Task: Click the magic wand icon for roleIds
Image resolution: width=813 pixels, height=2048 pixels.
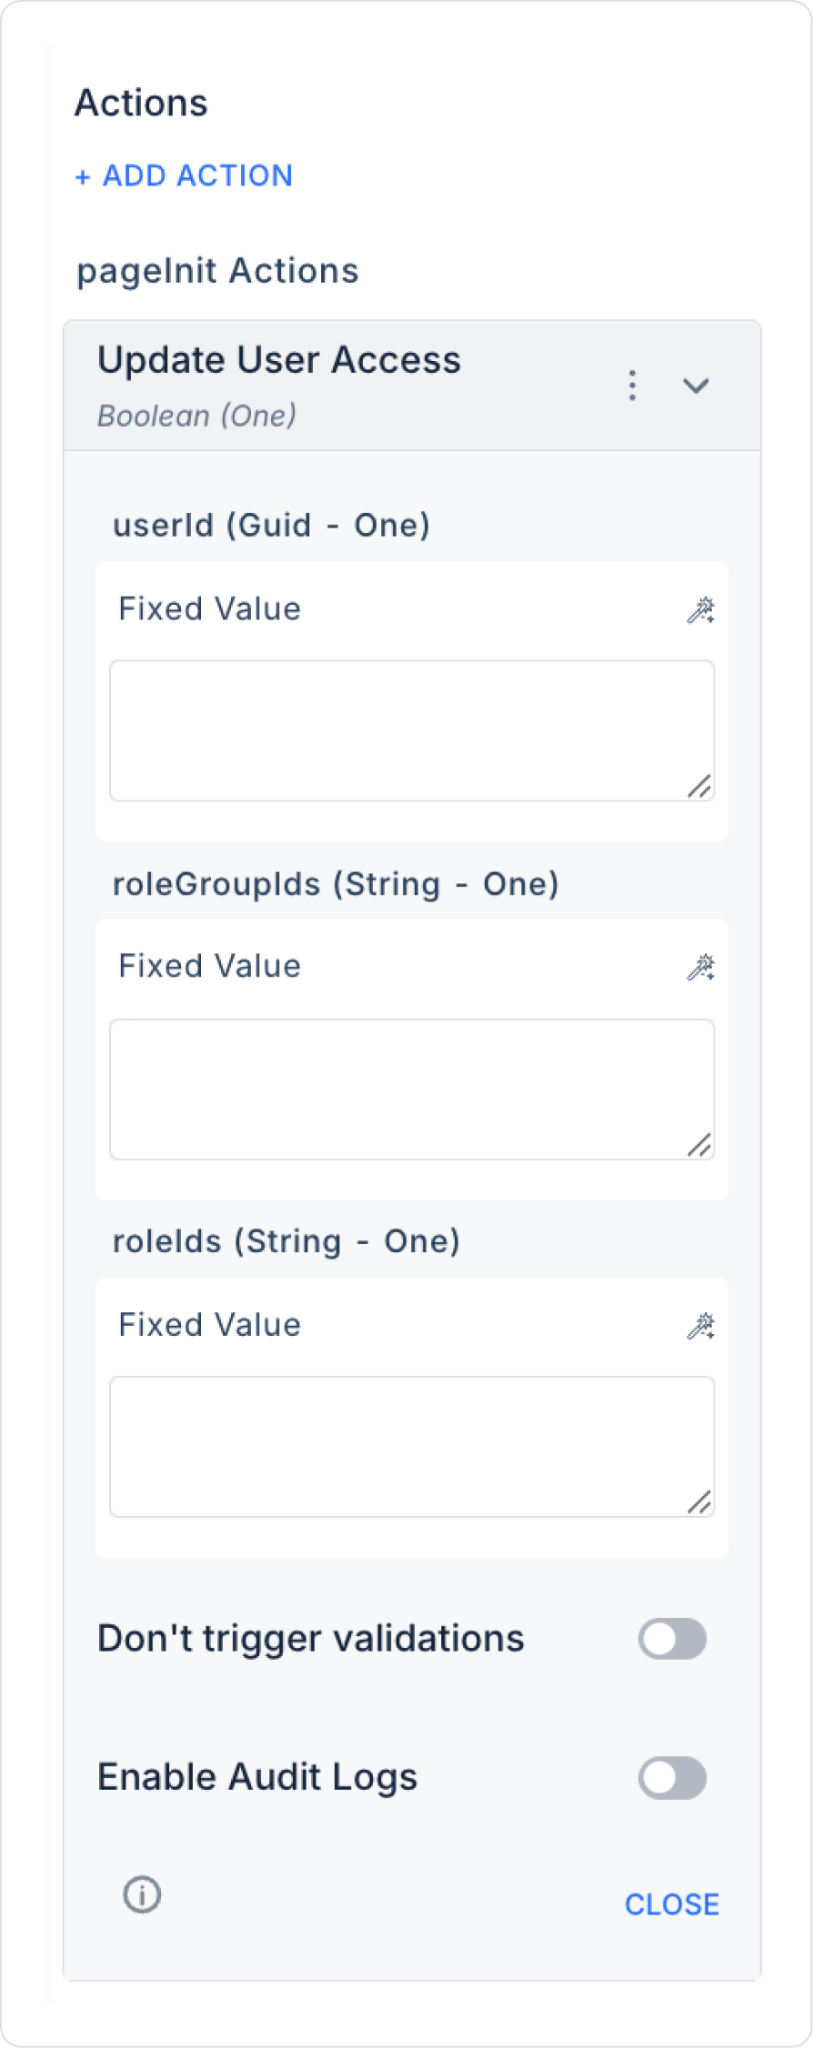Action: (700, 1326)
